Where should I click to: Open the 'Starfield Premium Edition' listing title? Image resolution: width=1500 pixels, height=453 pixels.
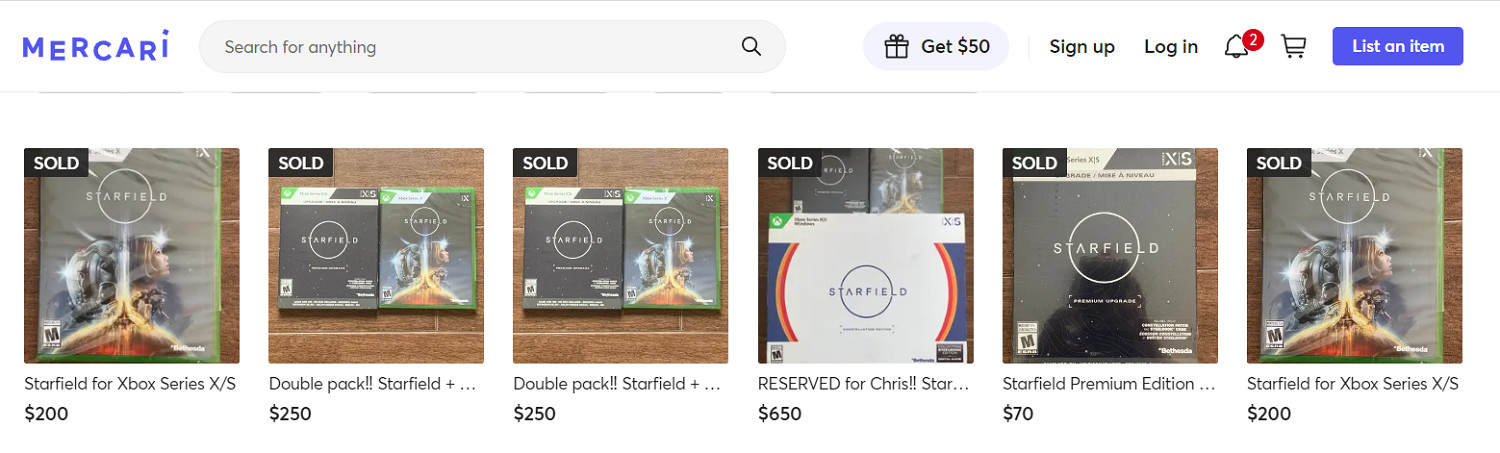click(x=1108, y=384)
